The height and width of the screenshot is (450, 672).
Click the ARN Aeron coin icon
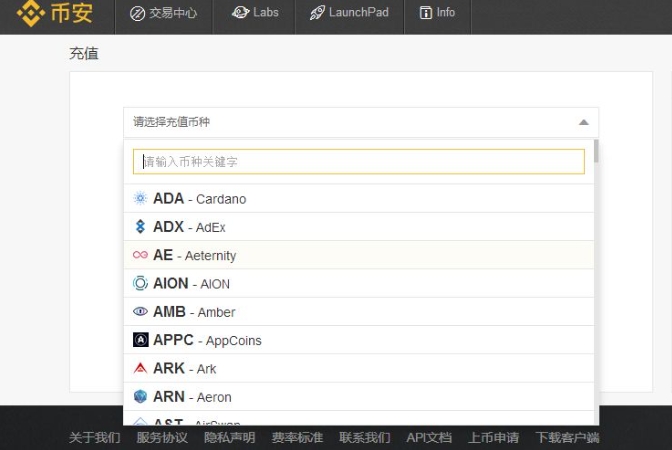pyautogui.click(x=140, y=396)
